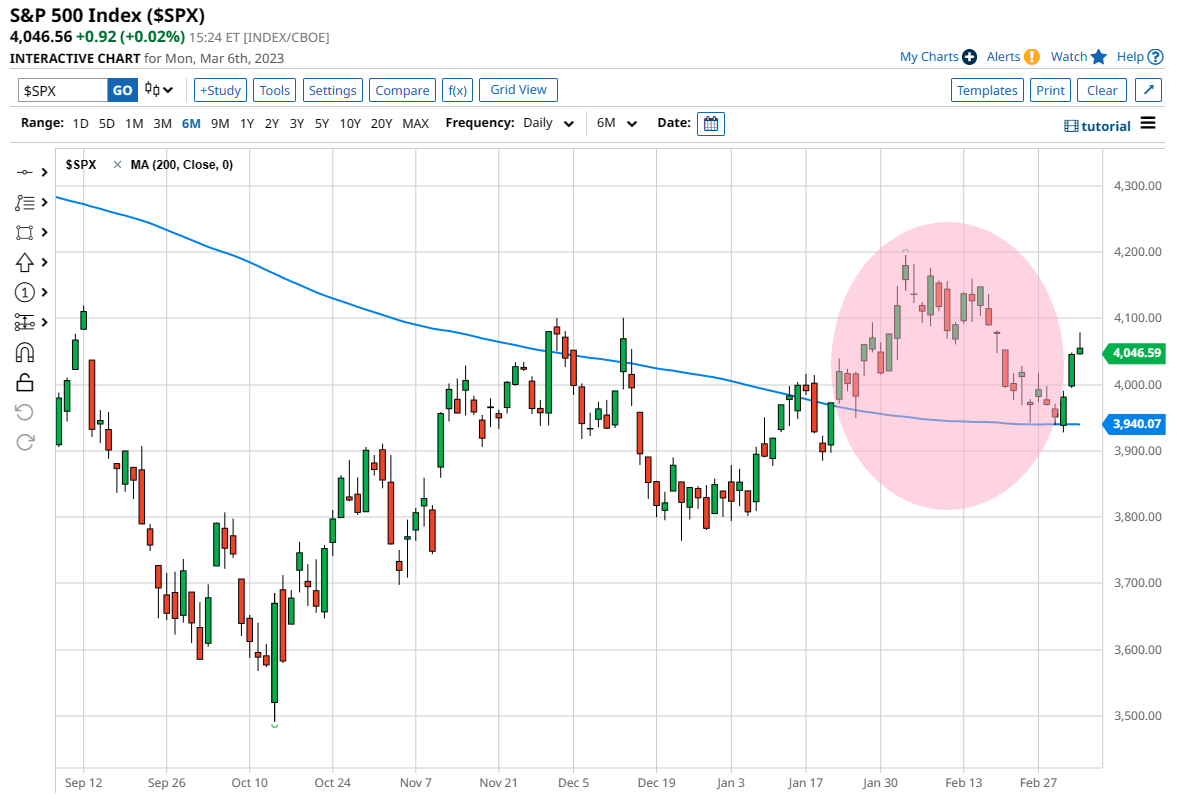
Task: Select the 10Y range
Action: click(x=350, y=123)
